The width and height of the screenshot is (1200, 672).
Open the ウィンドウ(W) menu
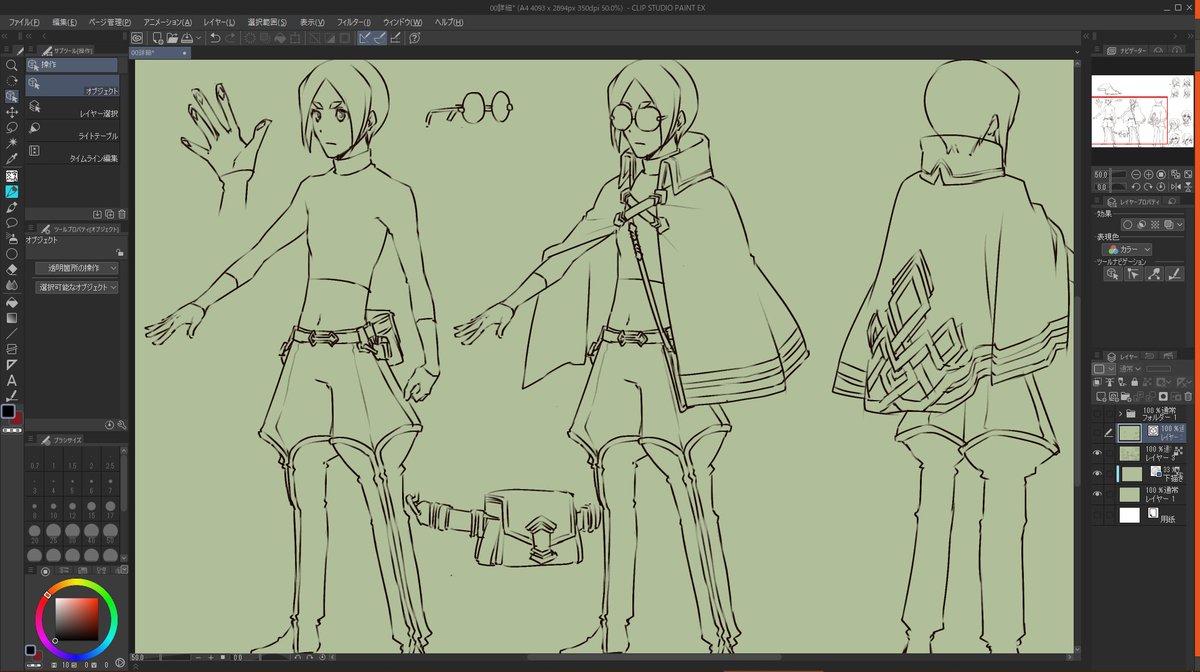tap(402, 22)
